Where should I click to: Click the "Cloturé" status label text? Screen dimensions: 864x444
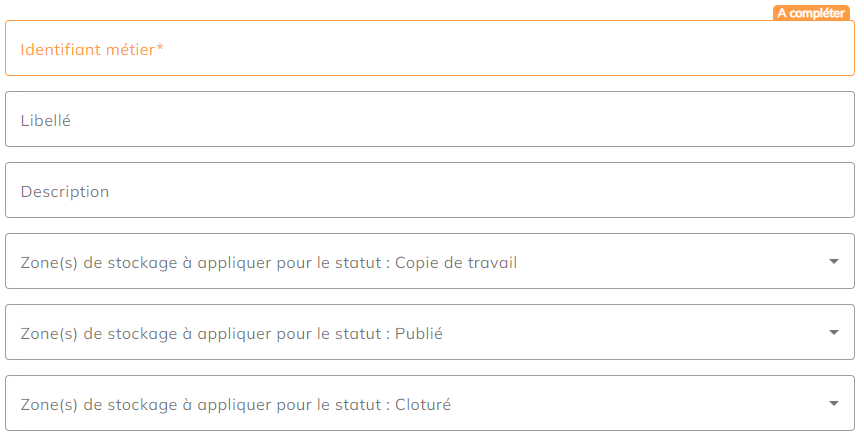click(423, 404)
